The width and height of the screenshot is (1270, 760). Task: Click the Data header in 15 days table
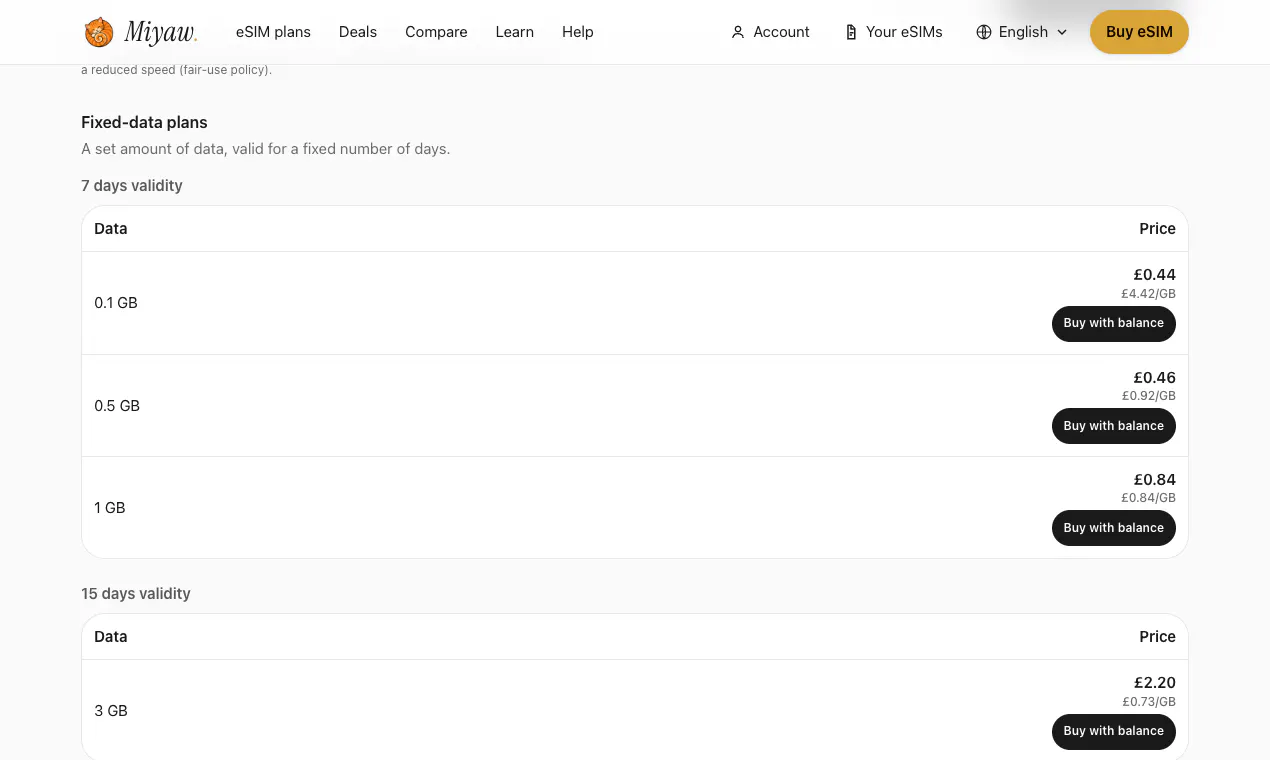[111, 637]
